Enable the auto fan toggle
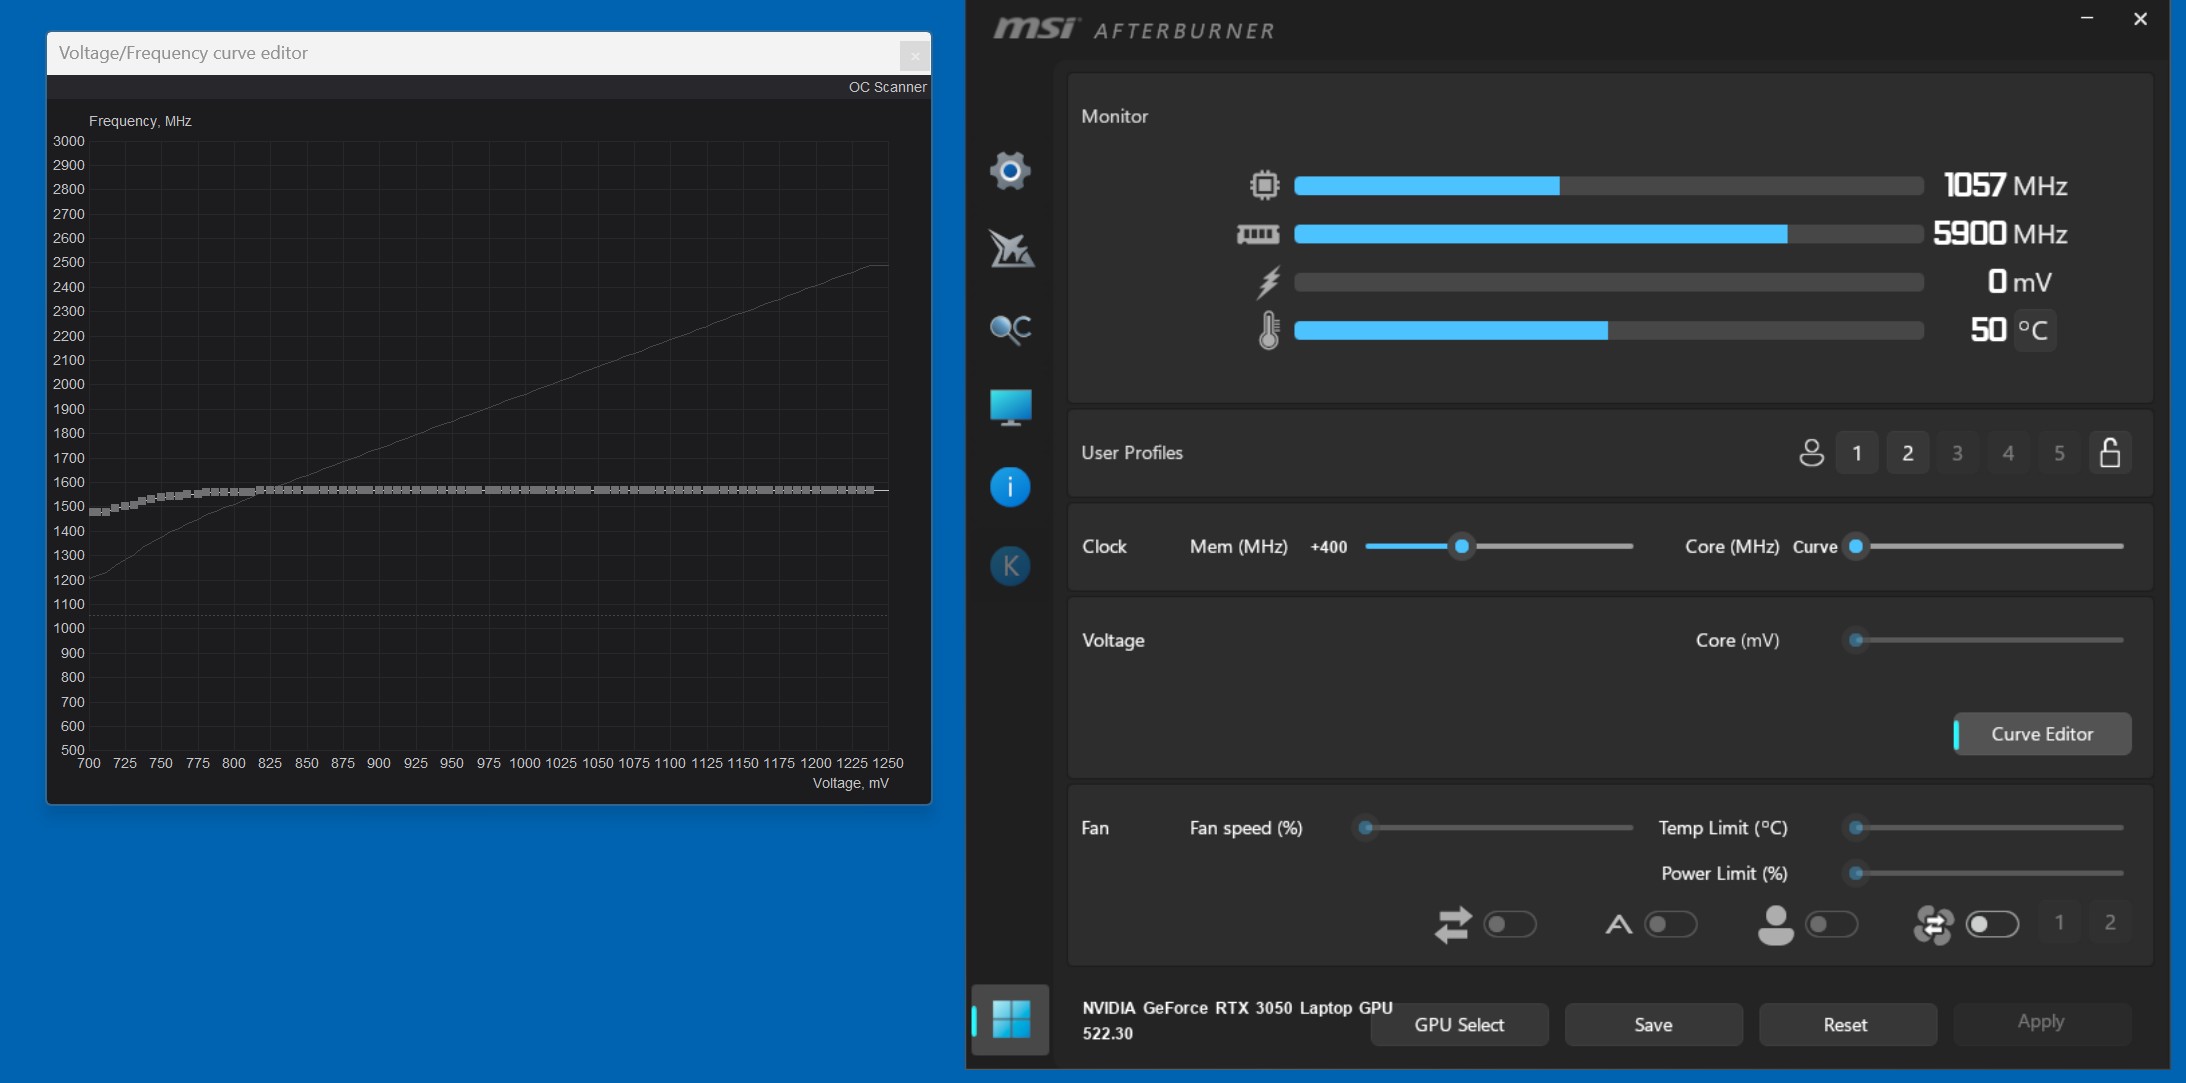Screen dimensions: 2186x1083 pos(1670,924)
